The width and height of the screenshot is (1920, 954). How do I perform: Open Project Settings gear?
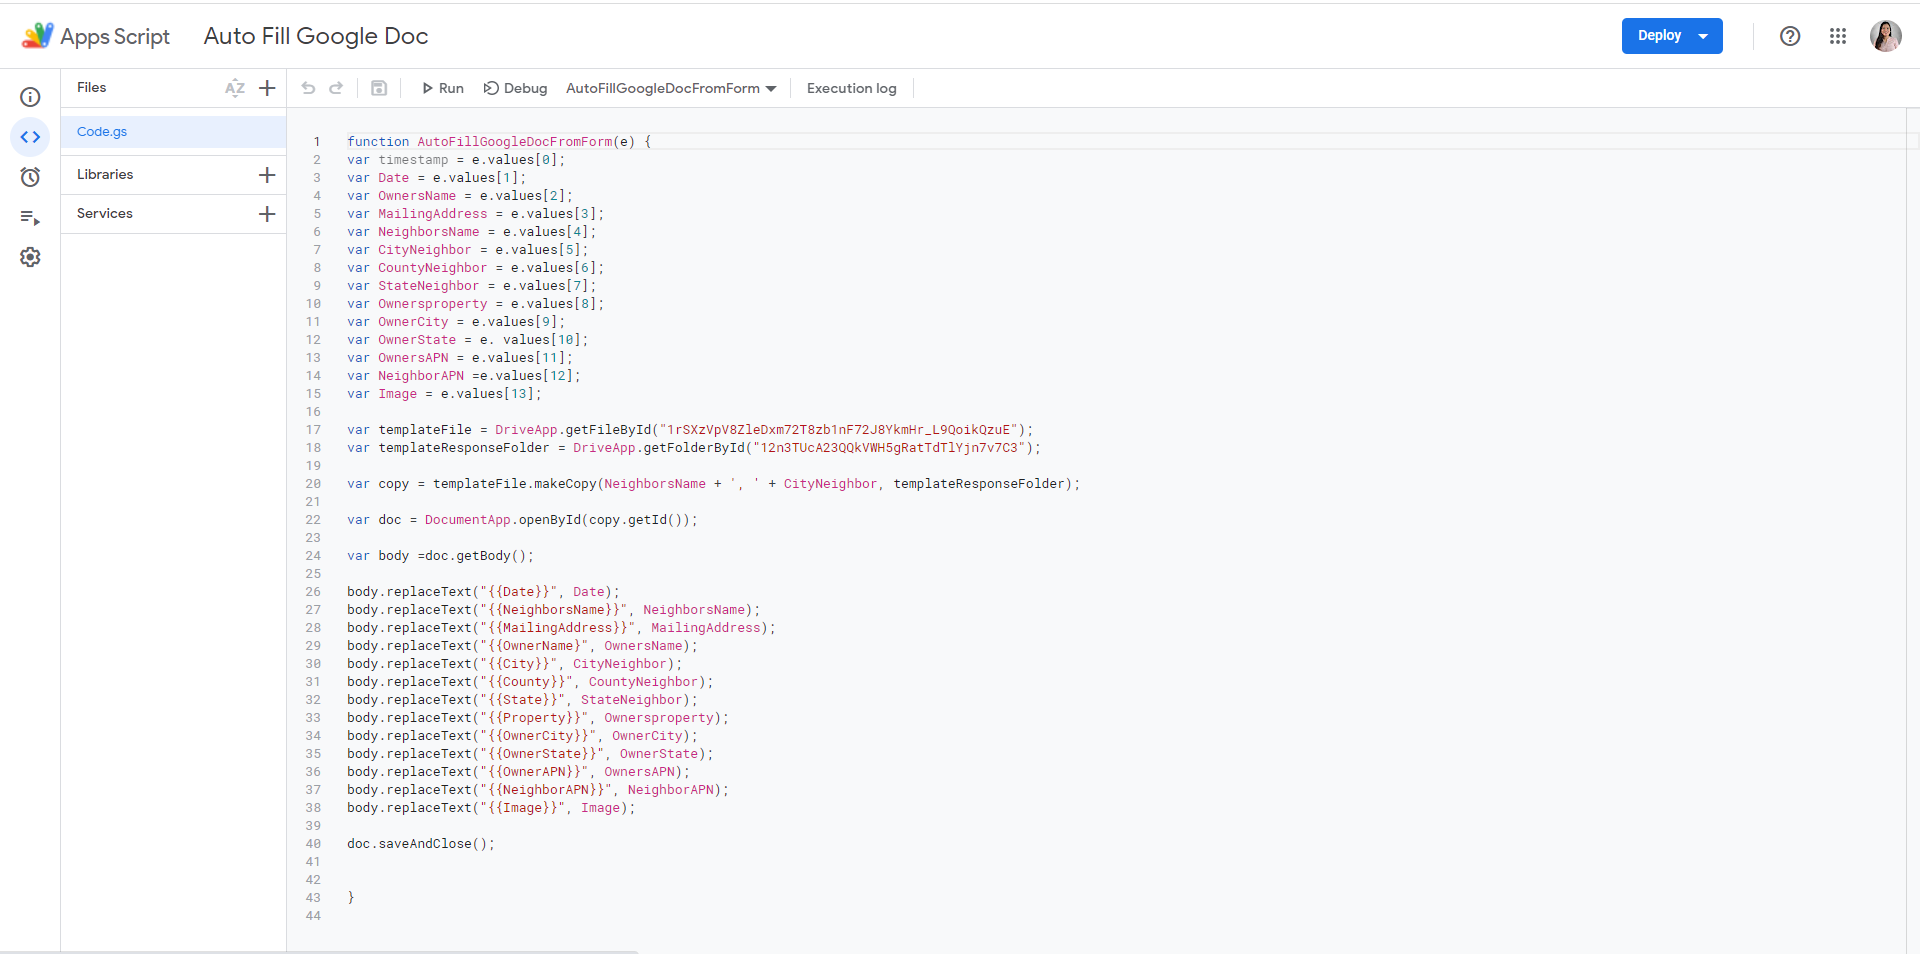coord(30,257)
